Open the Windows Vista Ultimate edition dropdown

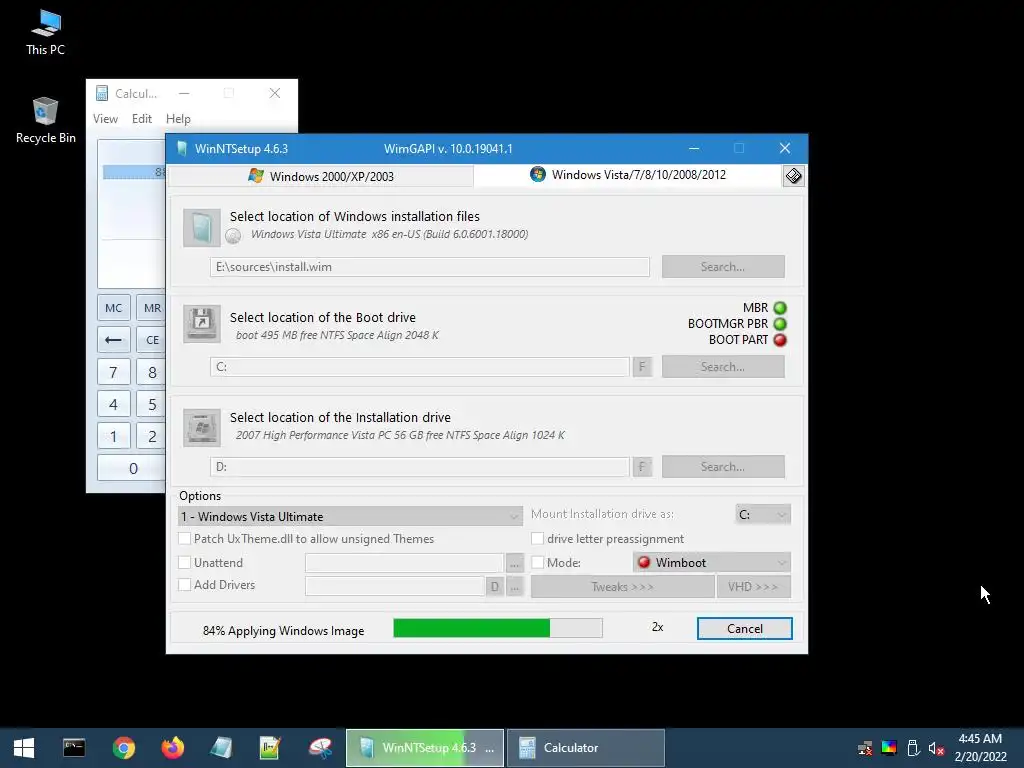tap(350, 517)
